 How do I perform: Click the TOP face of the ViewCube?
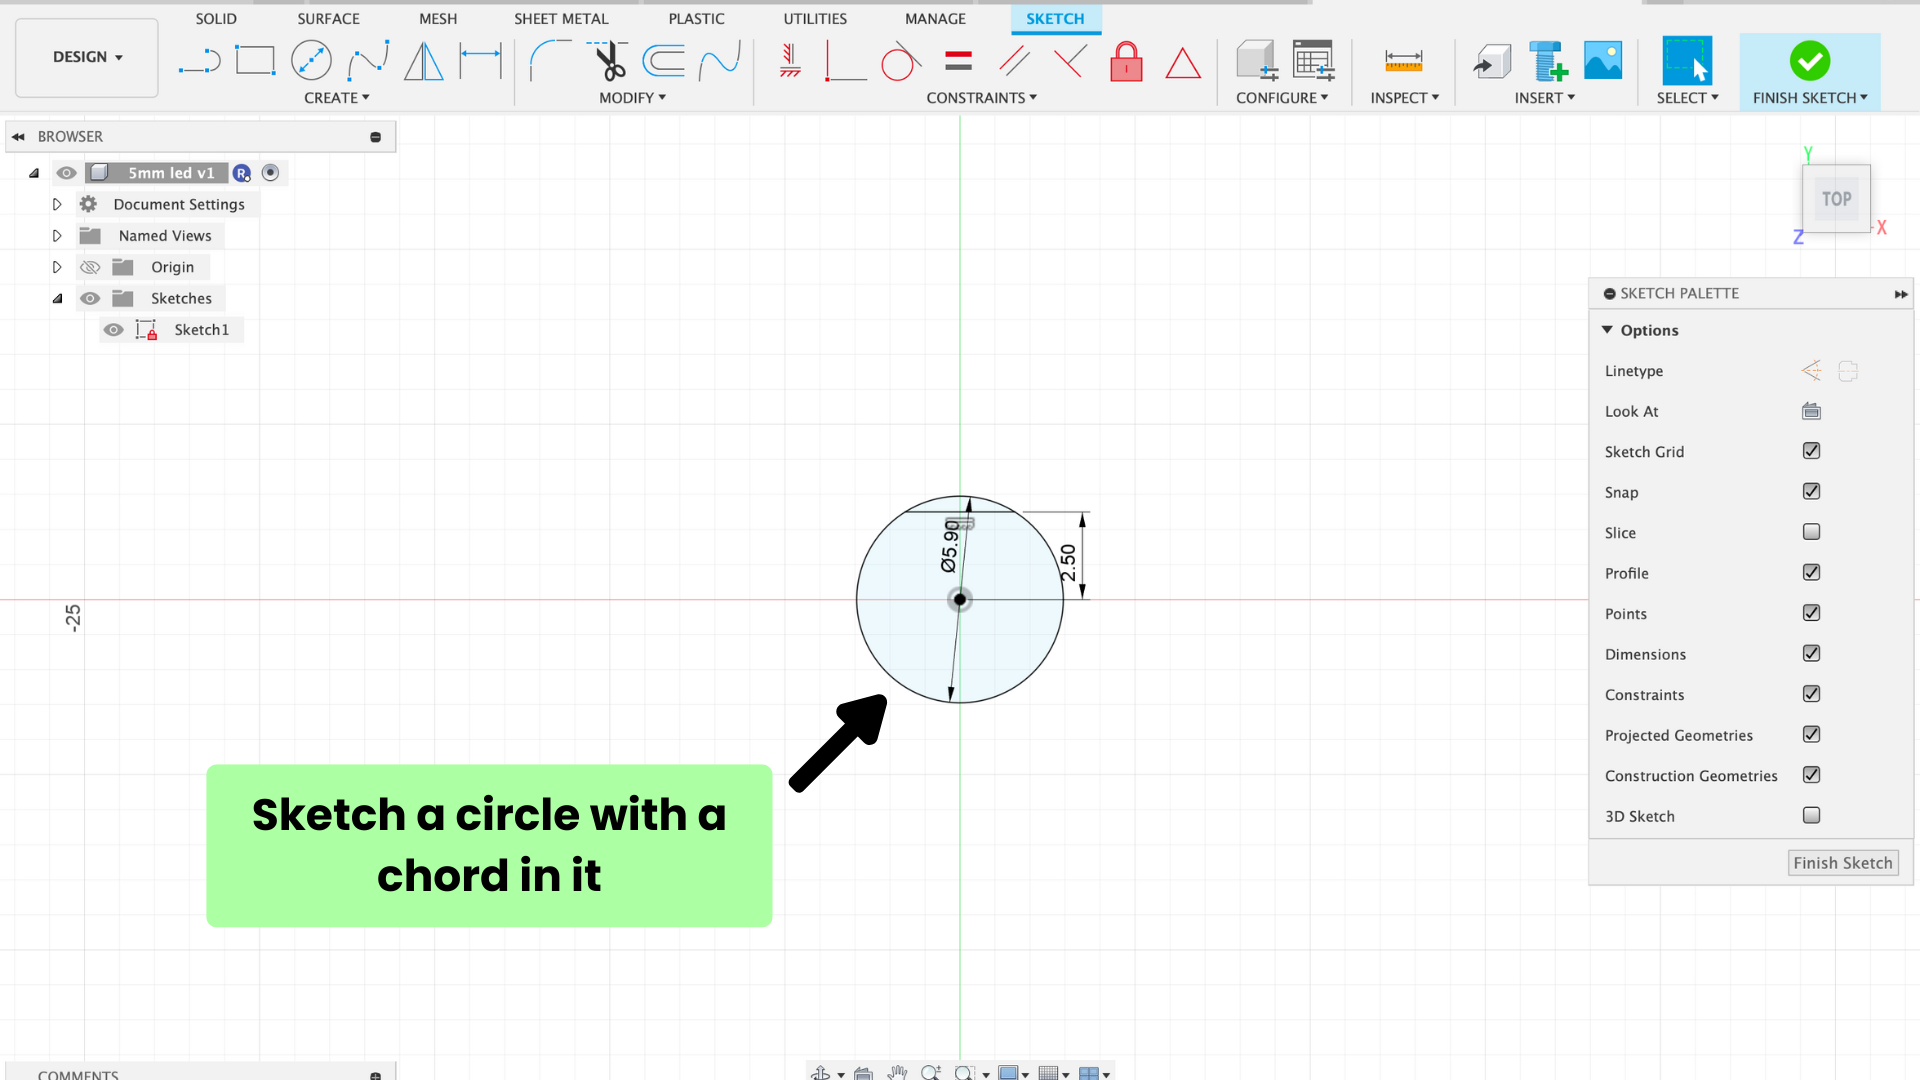tap(1836, 199)
